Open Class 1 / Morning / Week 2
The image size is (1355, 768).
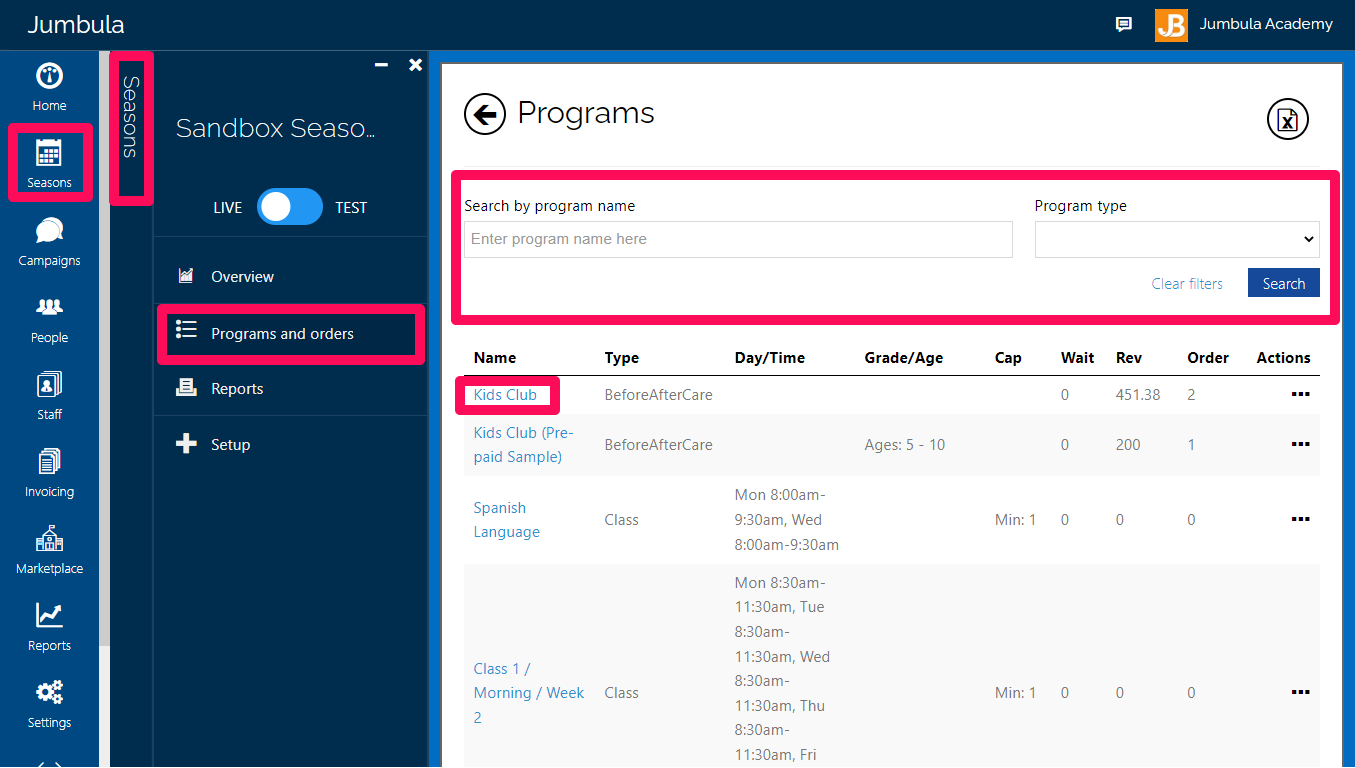pos(528,692)
